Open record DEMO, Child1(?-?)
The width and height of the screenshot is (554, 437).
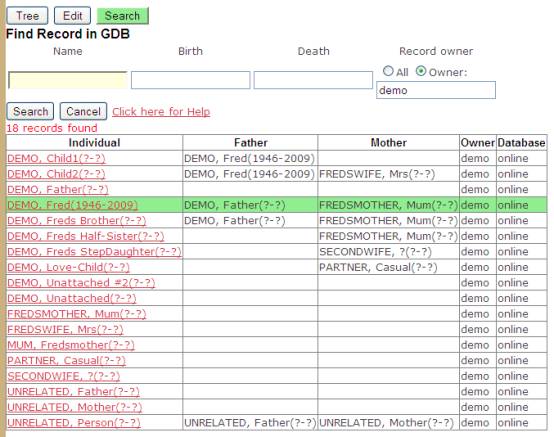click(56, 158)
